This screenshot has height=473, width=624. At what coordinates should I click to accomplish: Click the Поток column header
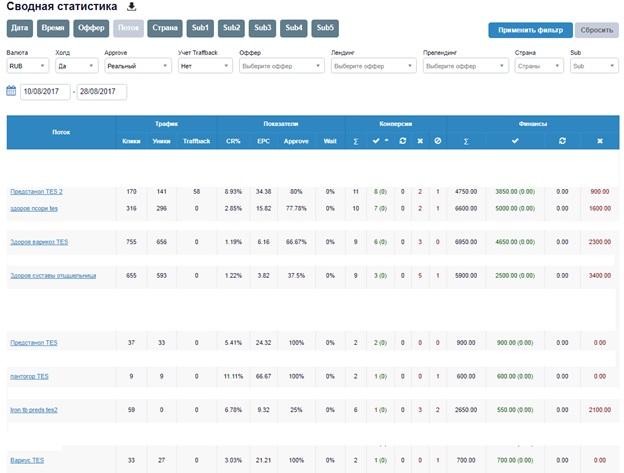61,132
